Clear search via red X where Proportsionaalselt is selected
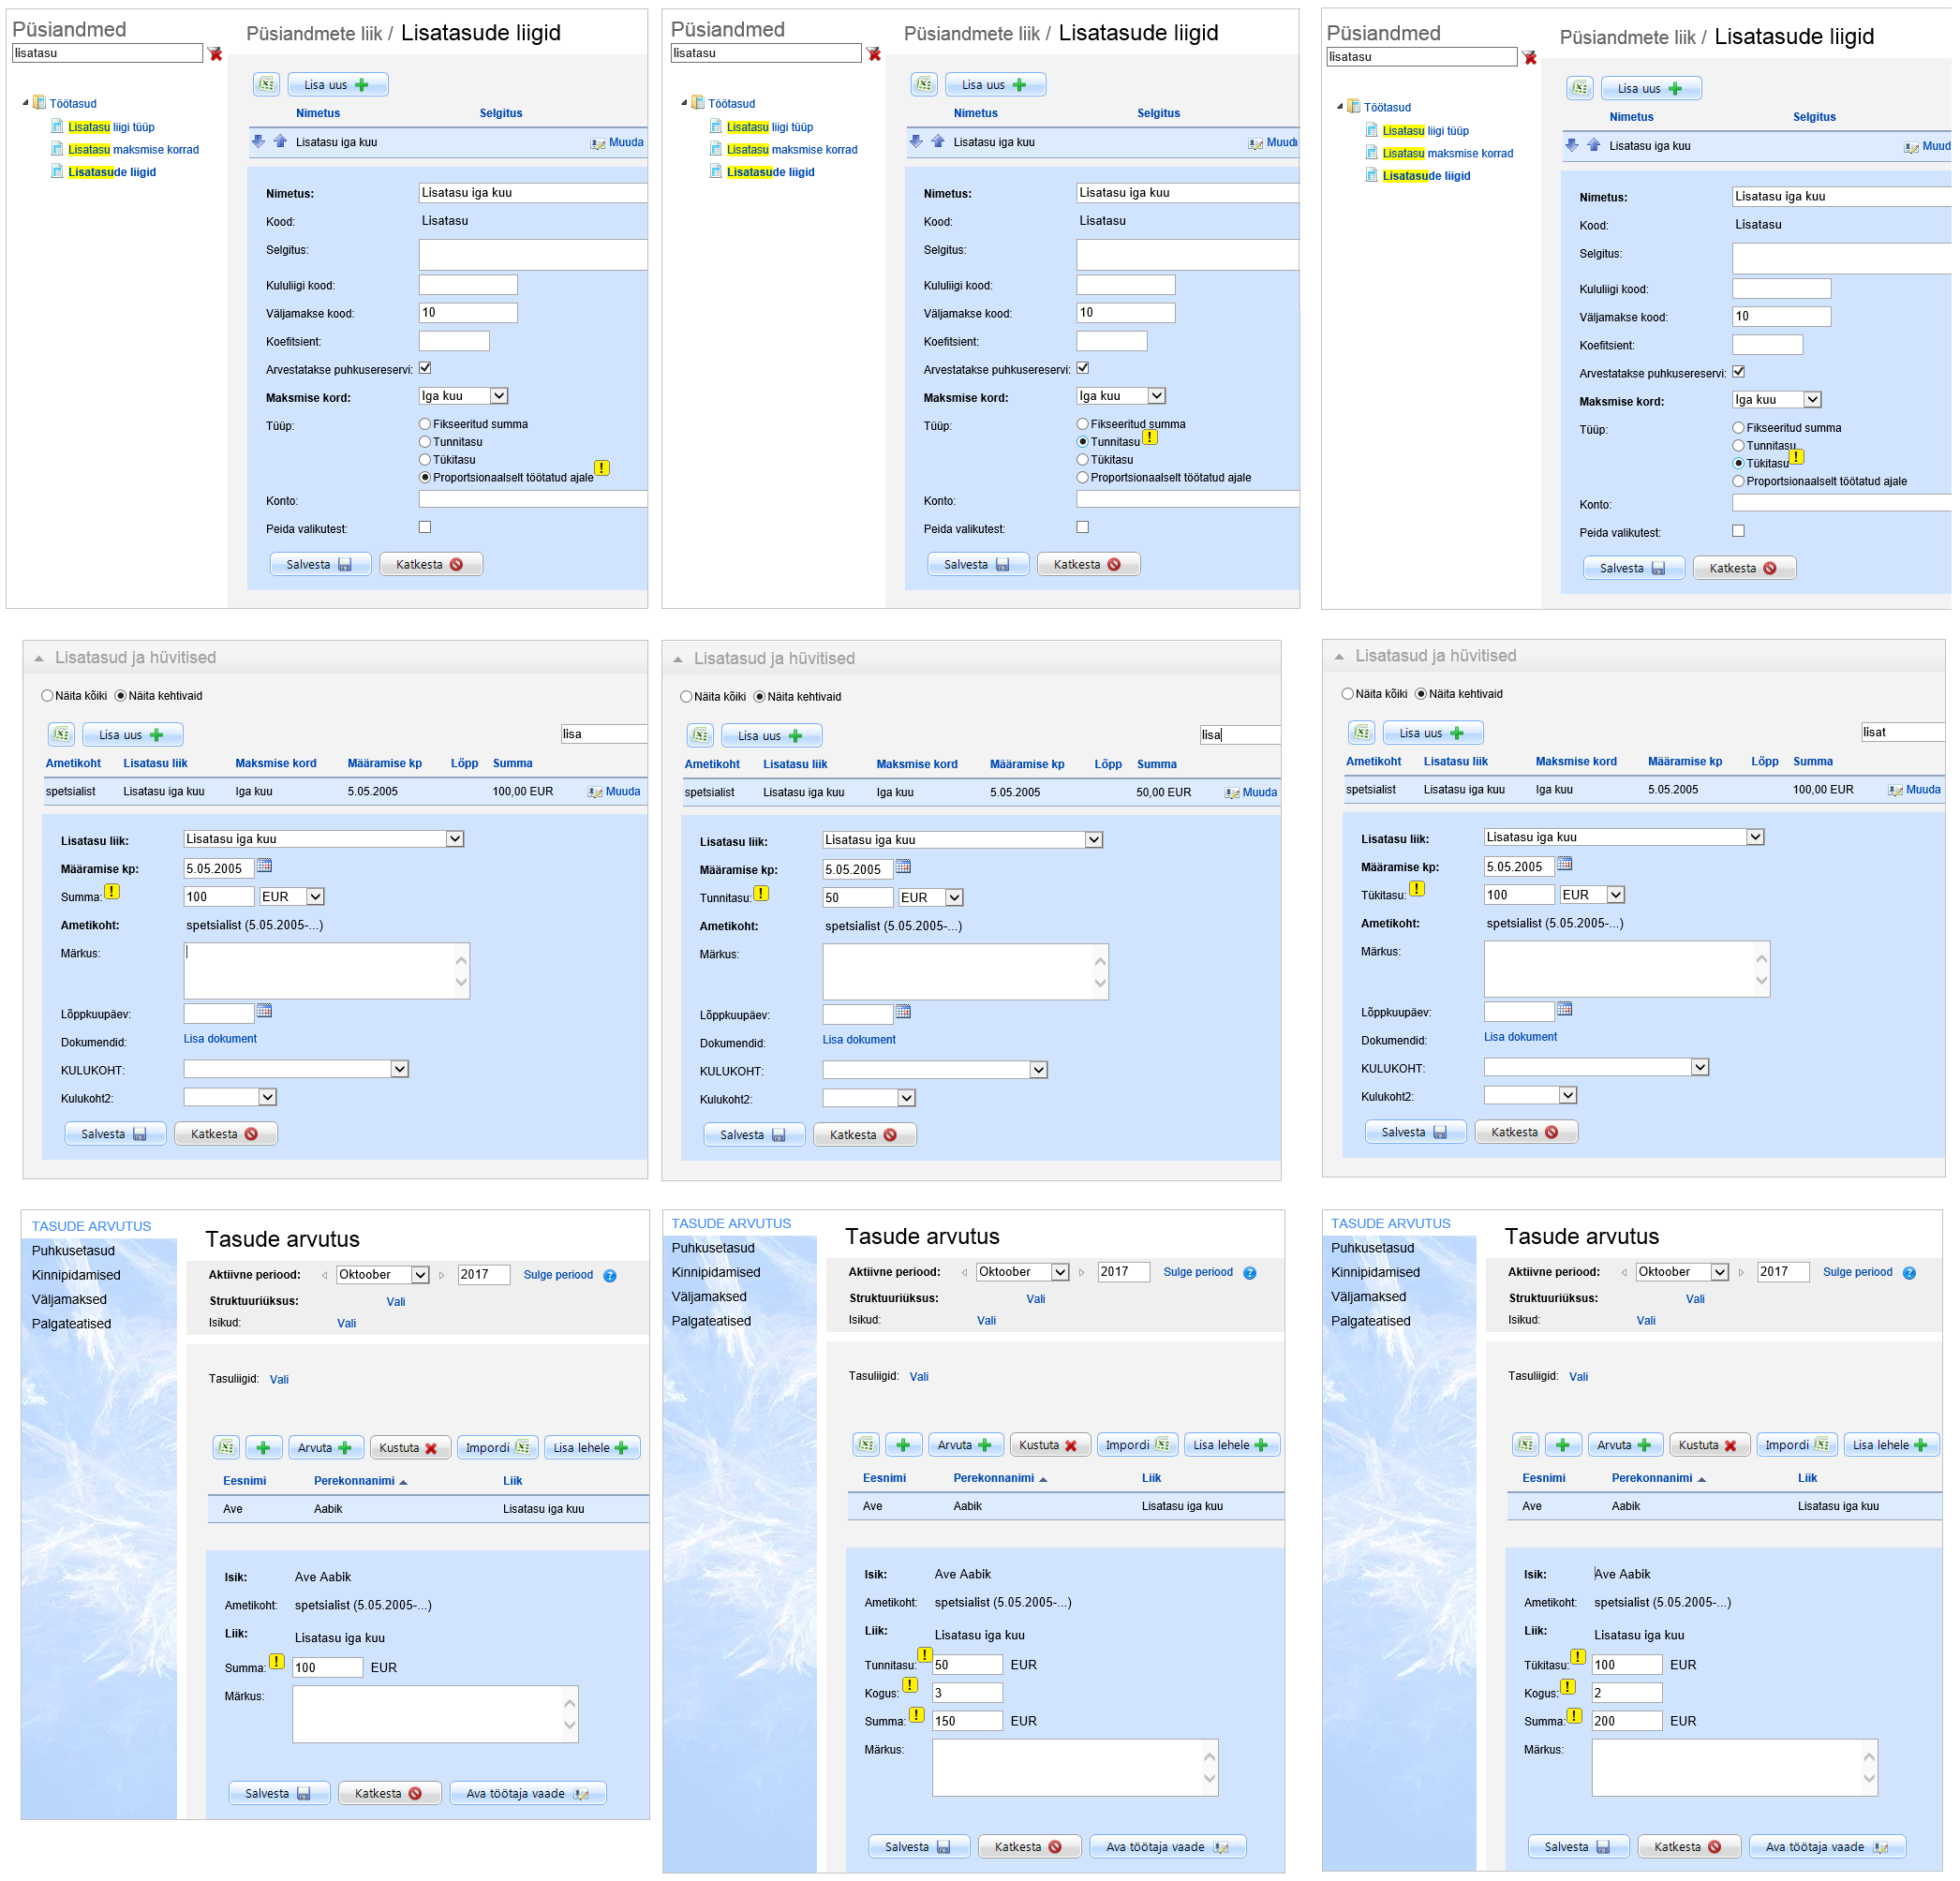 tap(215, 54)
